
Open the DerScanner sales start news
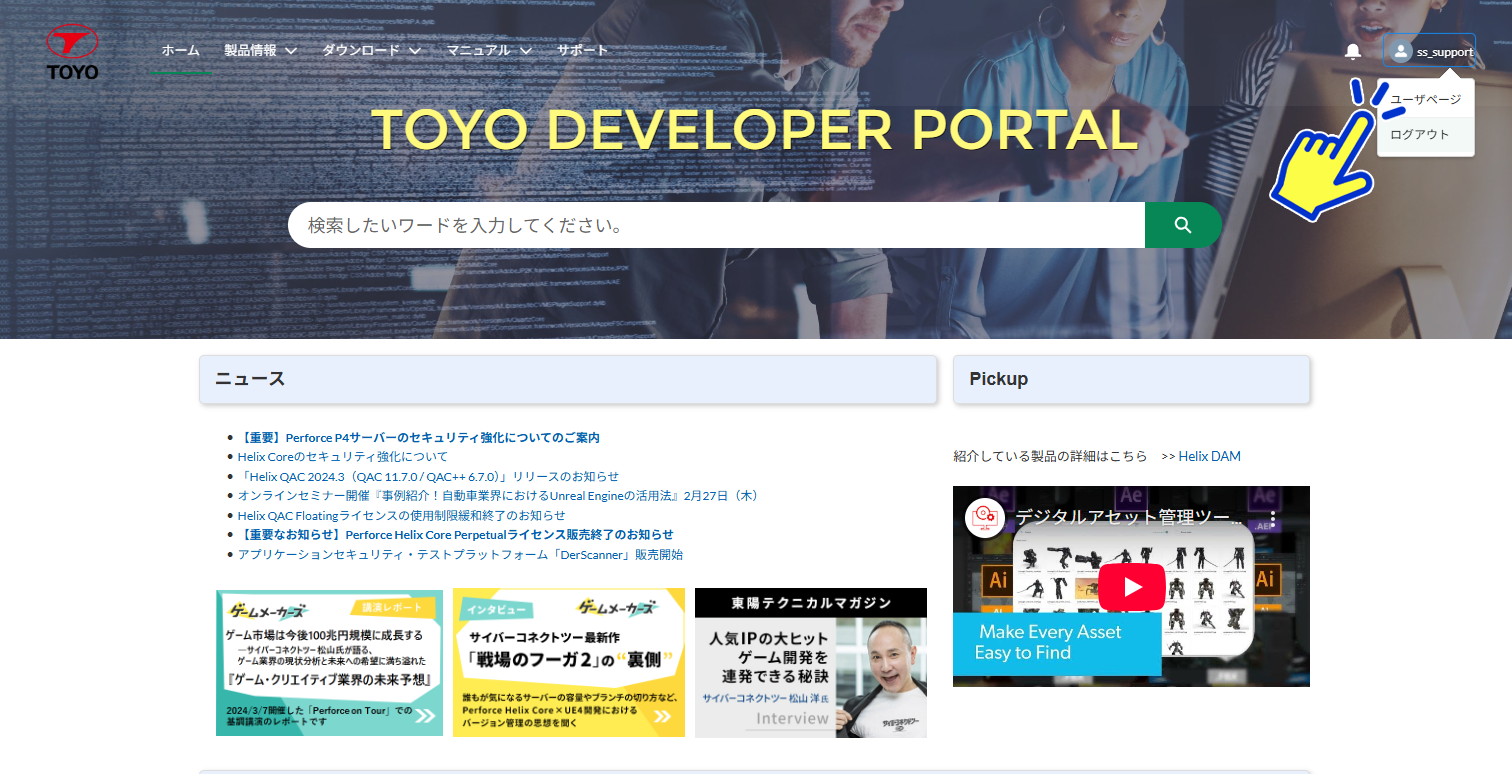point(461,554)
